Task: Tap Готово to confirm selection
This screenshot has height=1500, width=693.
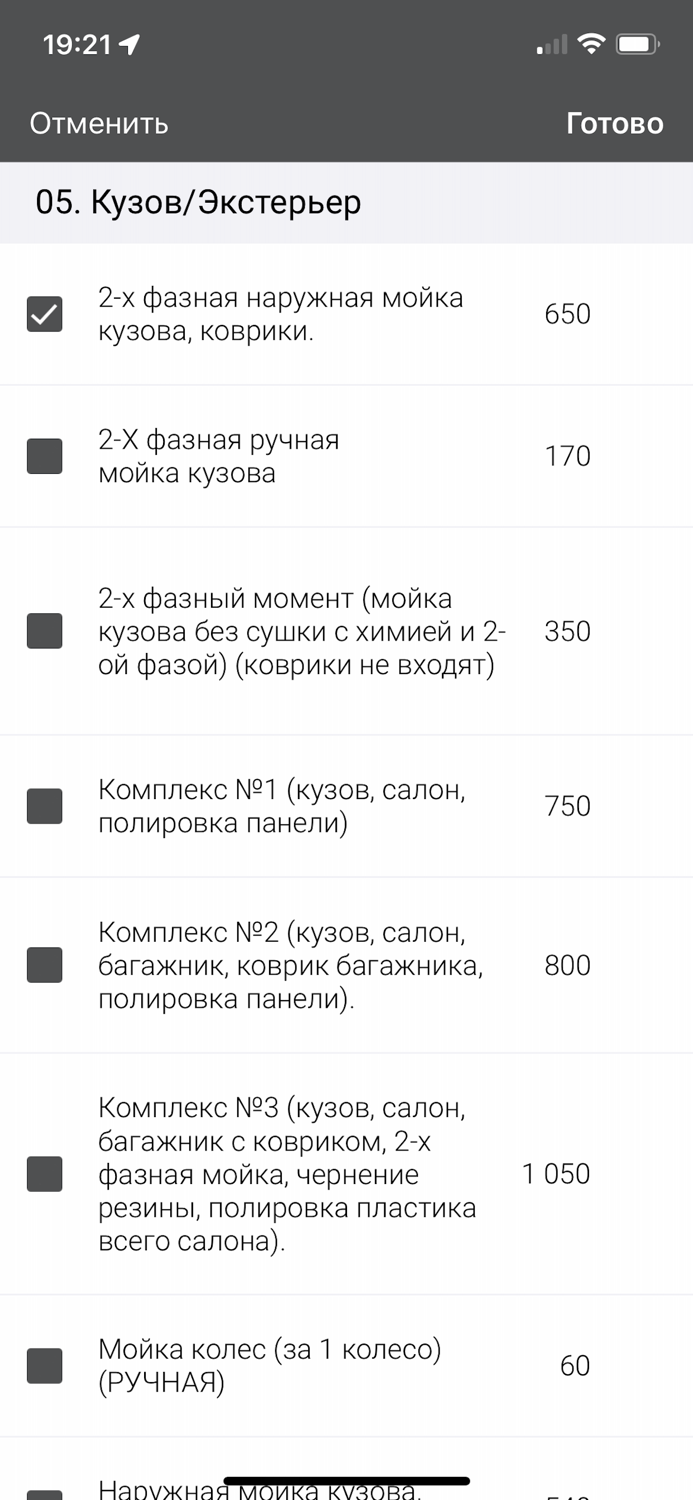Action: point(615,123)
